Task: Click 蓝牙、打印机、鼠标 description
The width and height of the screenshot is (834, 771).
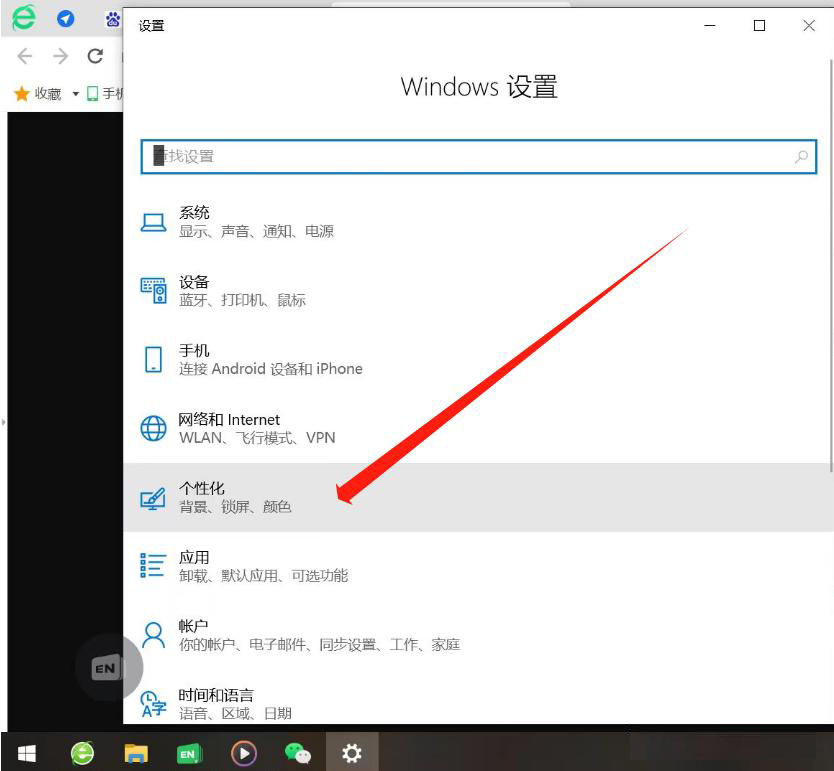Action: tap(243, 300)
